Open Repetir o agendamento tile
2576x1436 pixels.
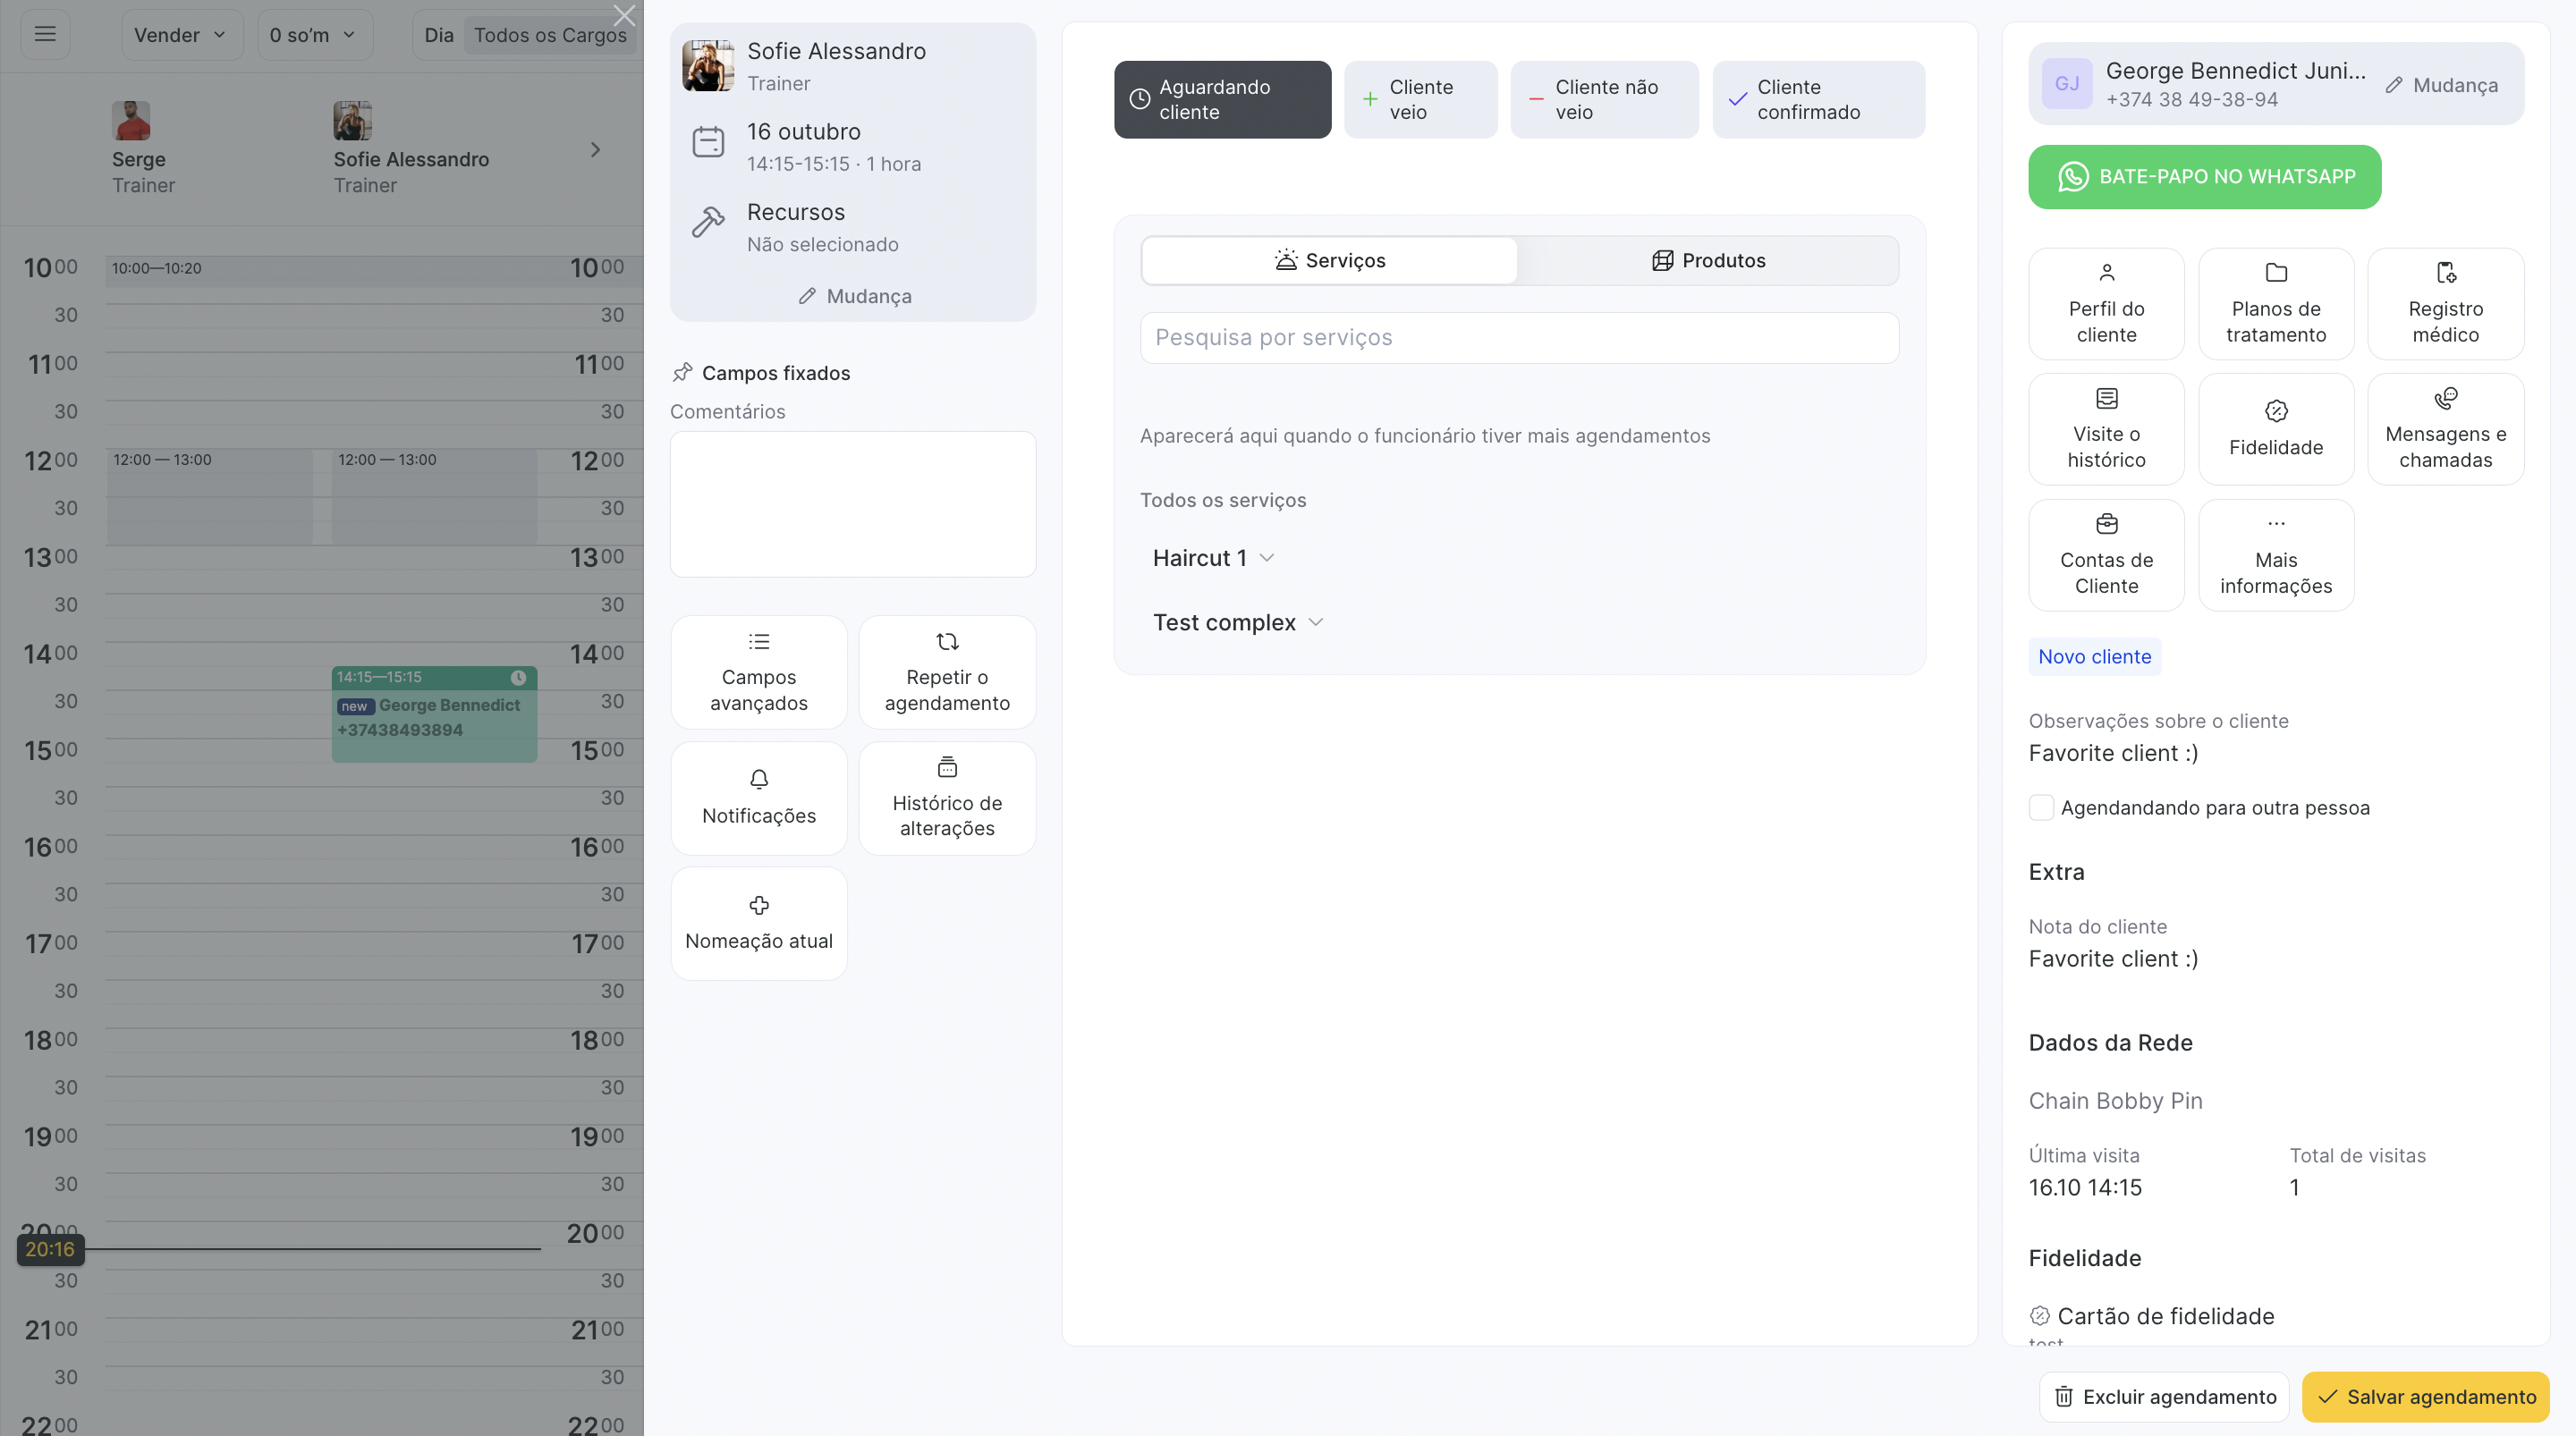click(946, 672)
